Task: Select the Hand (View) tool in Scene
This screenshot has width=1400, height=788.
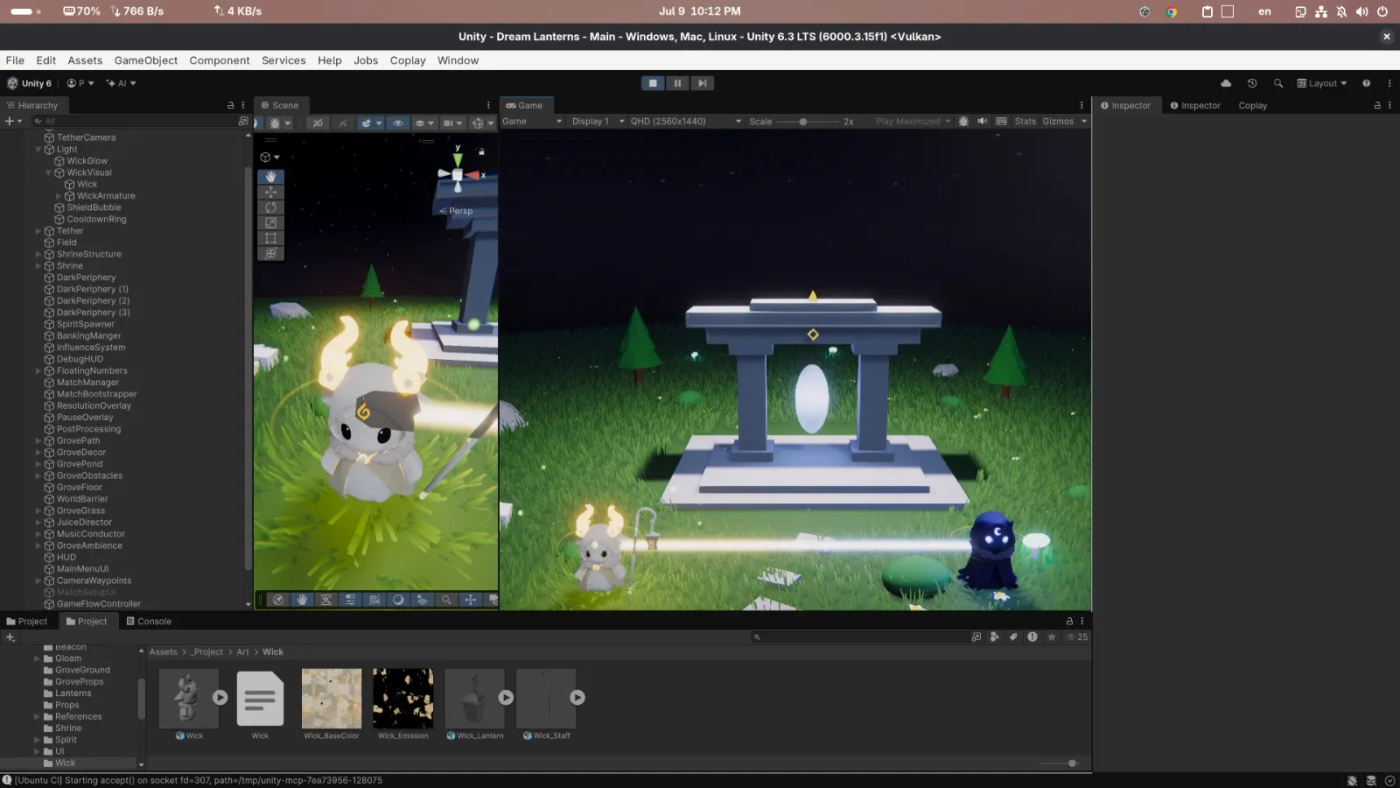Action: point(271,176)
